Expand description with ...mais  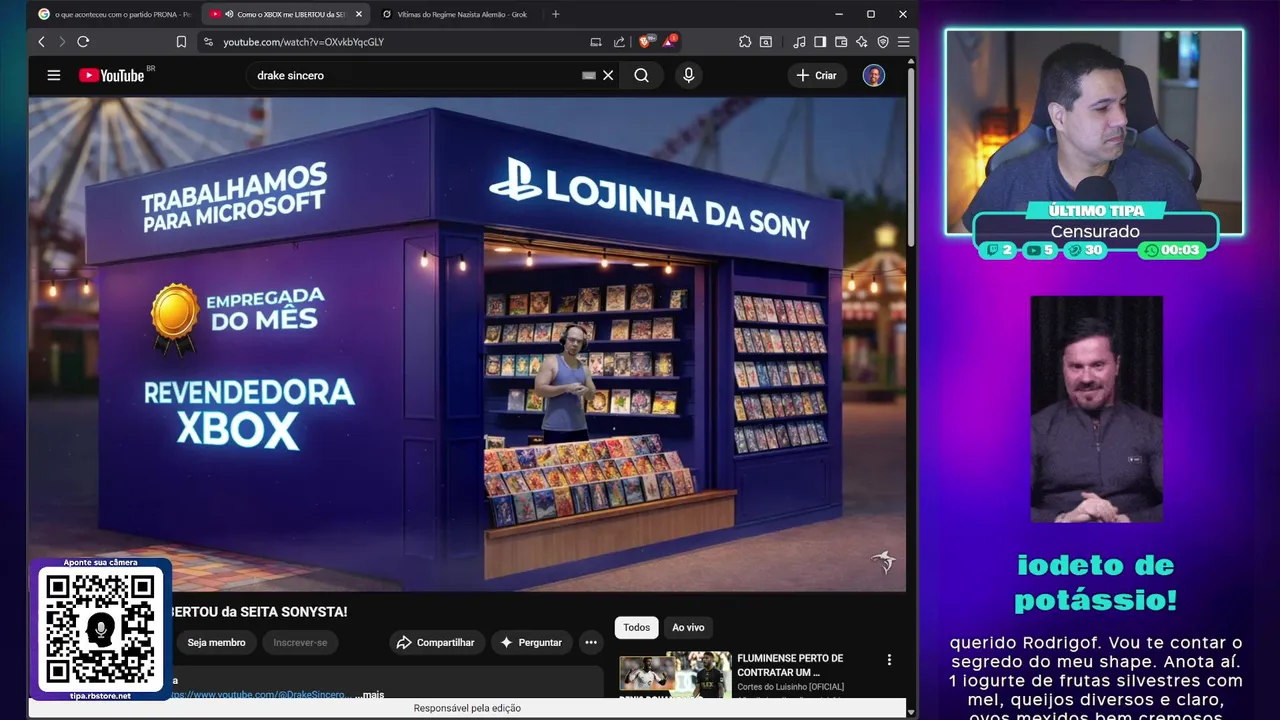click(369, 694)
